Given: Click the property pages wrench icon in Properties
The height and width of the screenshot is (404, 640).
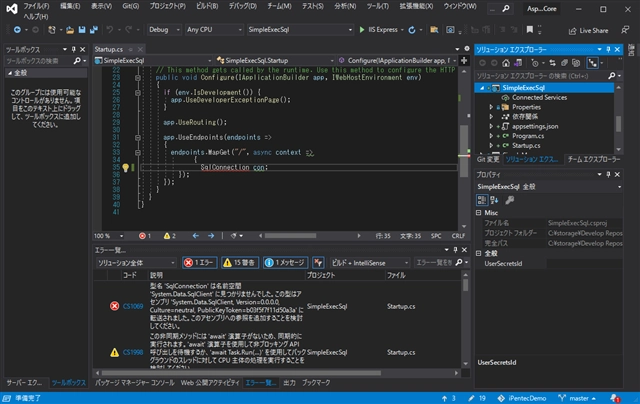Looking at the screenshot, I should [509, 200].
